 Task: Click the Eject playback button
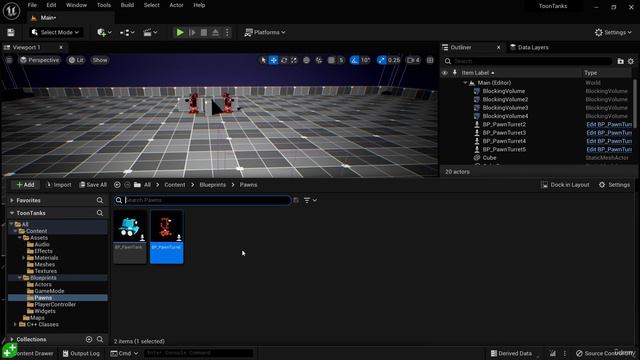click(215, 32)
